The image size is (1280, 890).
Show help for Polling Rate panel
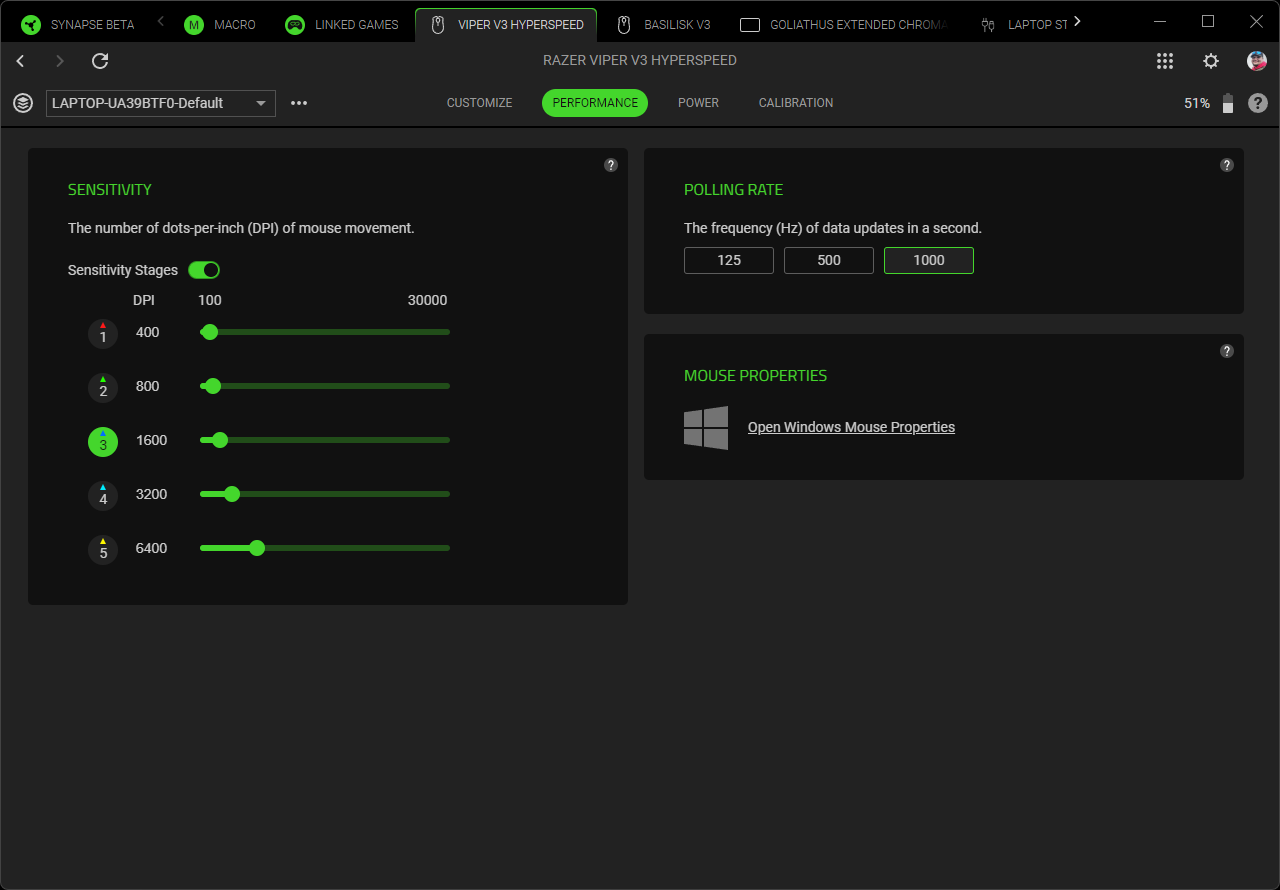[x=1227, y=165]
